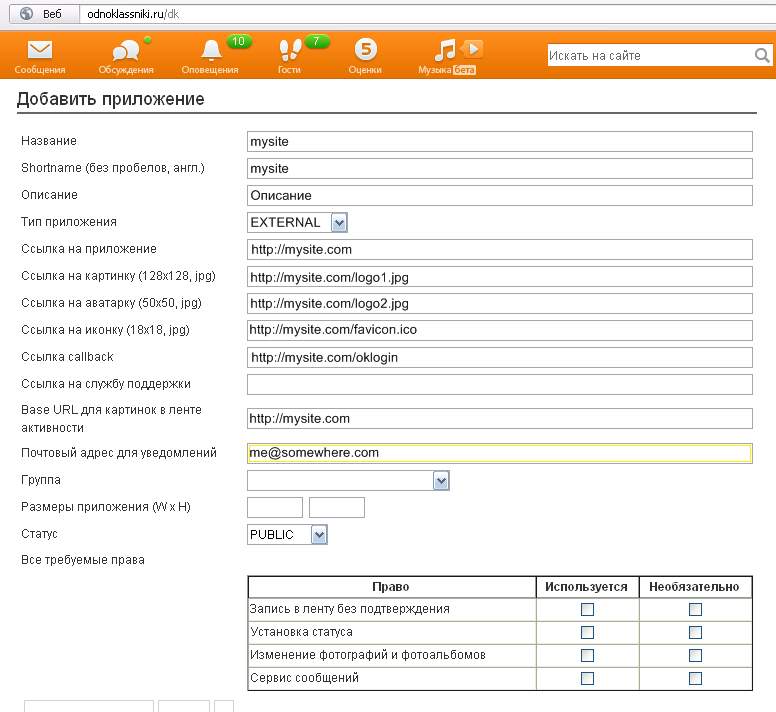Check Необязательно for Изменение фотографий и фотоальбомов
Image resolution: width=776 pixels, height=712 pixels.
(695, 656)
